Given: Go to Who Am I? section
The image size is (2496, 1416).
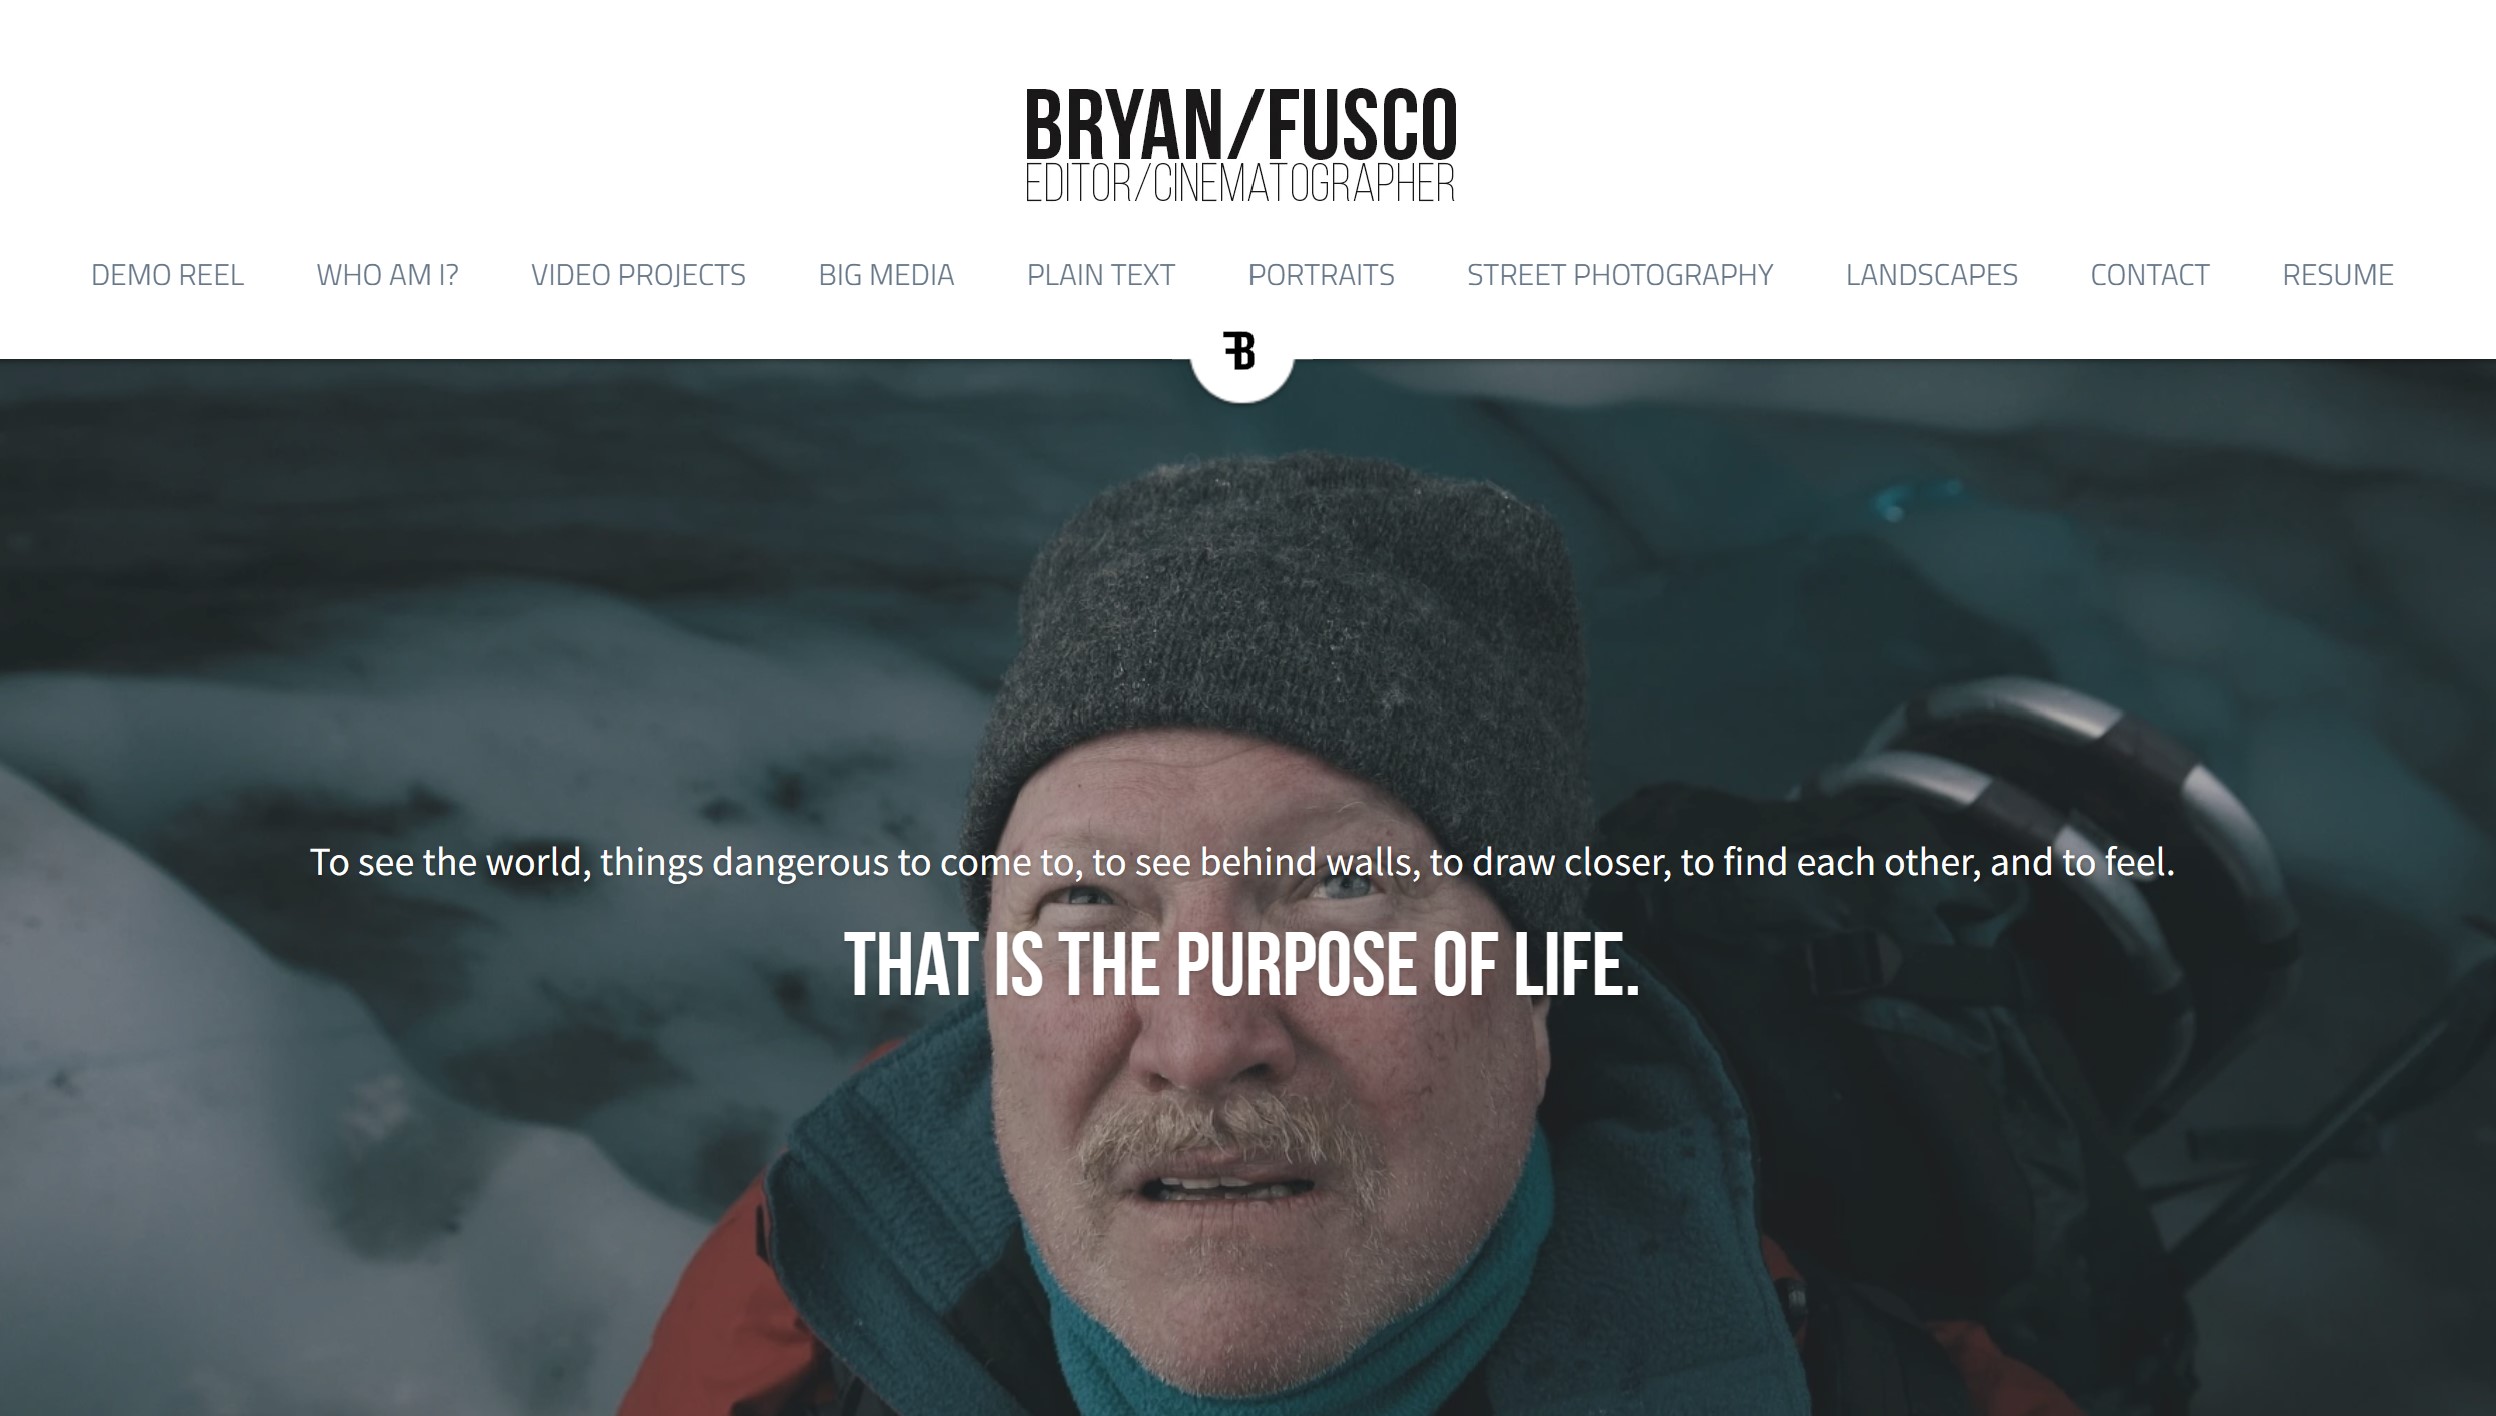Looking at the screenshot, I should (387, 275).
